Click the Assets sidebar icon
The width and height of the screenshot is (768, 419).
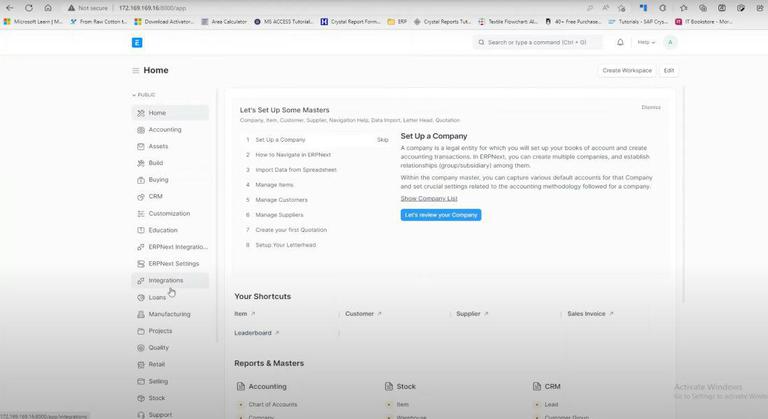pos(141,147)
